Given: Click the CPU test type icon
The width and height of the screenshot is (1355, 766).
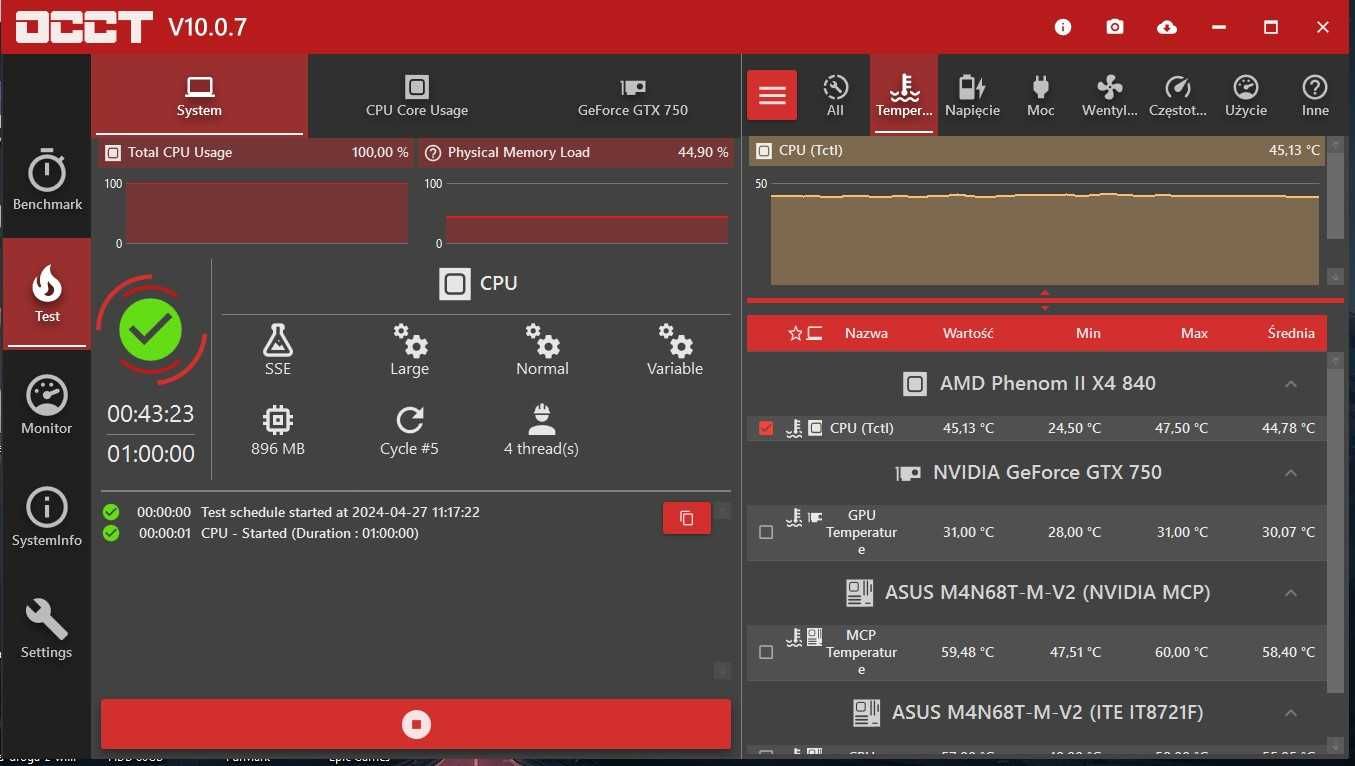Looking at the screenshot, I should tap(455, 284).
